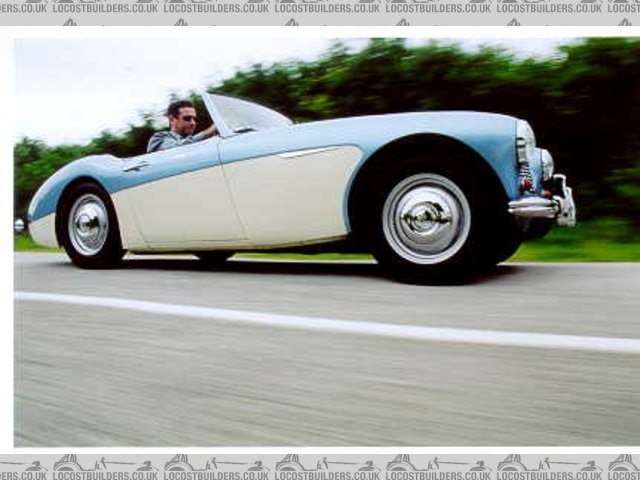Click the driver's hand on steering wheel

(207, 131)
